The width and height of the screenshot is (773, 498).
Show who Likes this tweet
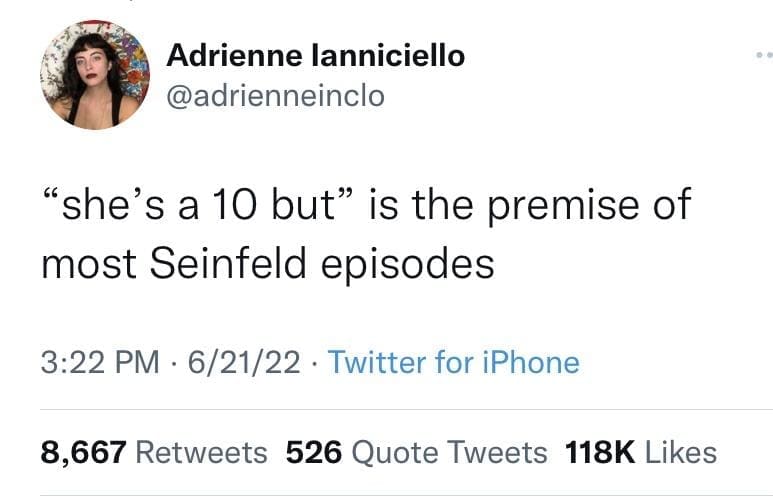coord(680,452)
